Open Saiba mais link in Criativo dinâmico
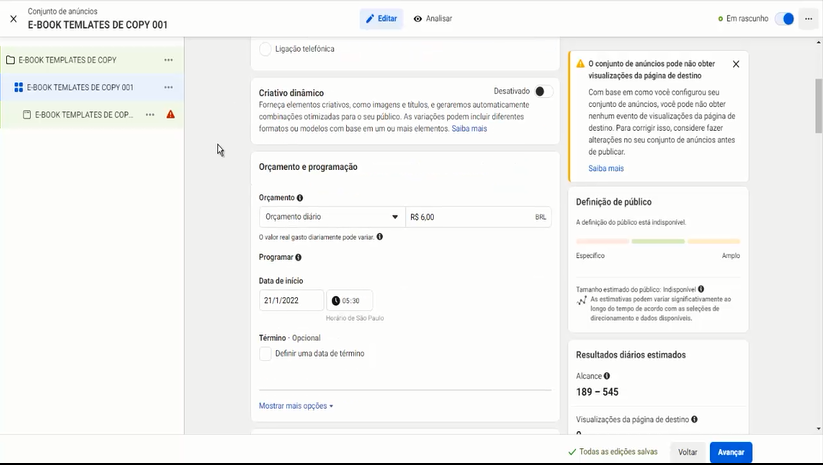 469,129
